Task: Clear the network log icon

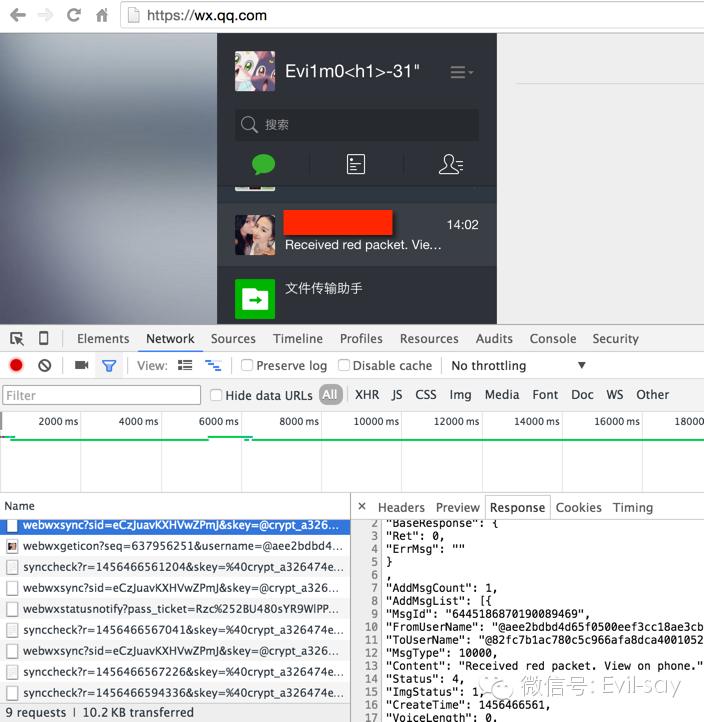Action: click(x=45, y=366)
